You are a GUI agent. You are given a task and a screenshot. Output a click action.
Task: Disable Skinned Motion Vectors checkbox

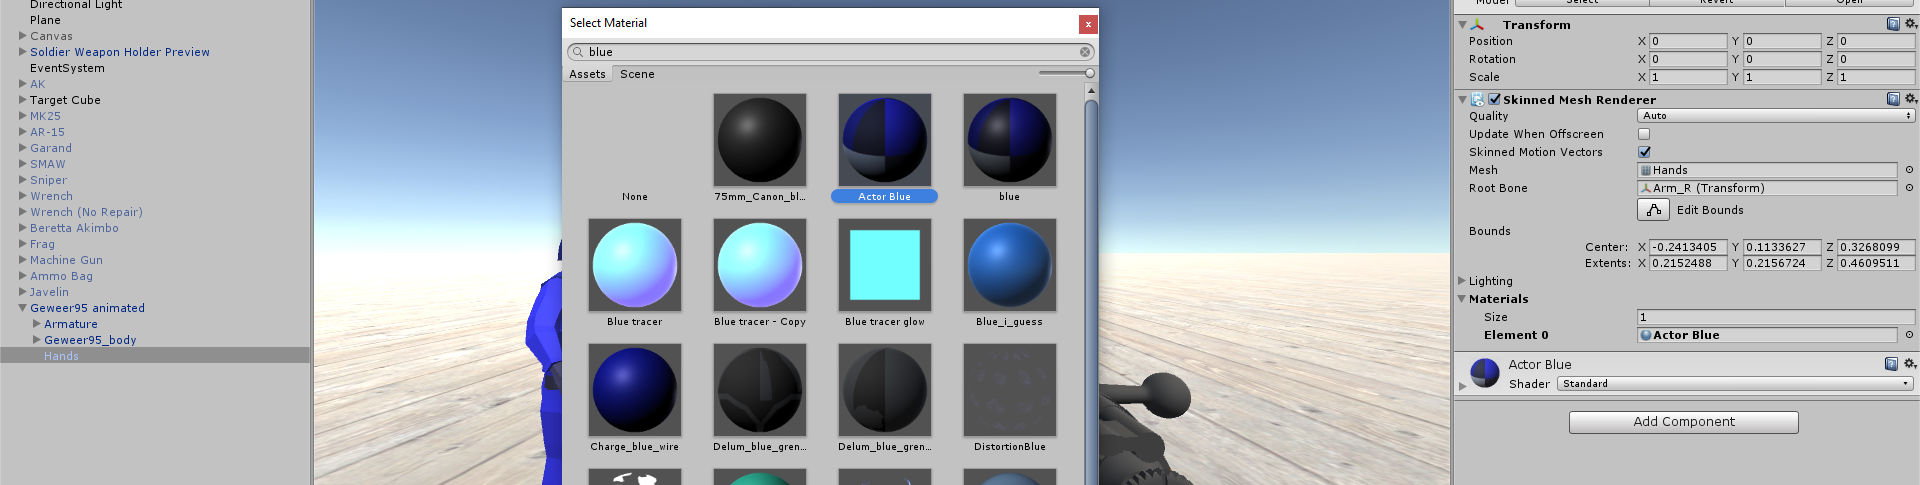(1644, 152)
